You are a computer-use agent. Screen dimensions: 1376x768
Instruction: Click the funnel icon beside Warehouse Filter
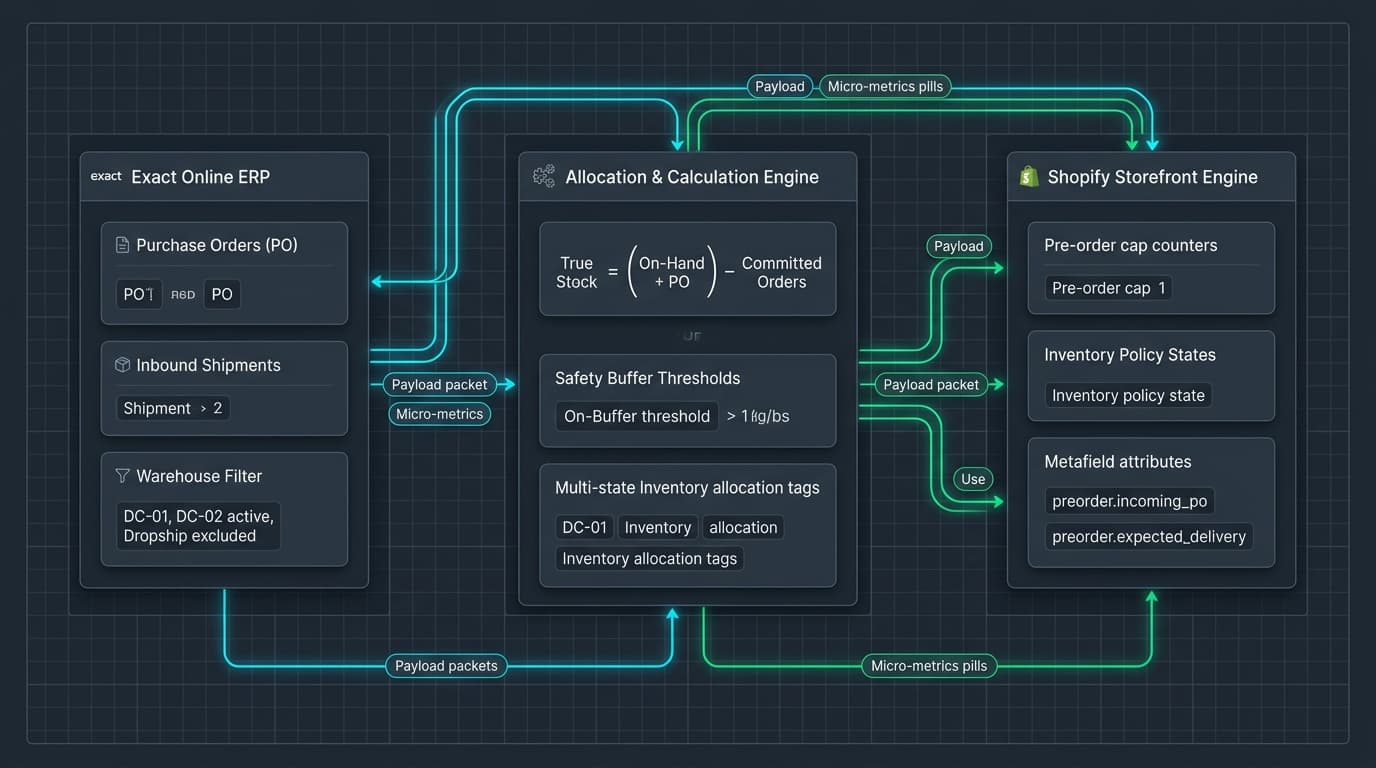pos(122,476)
